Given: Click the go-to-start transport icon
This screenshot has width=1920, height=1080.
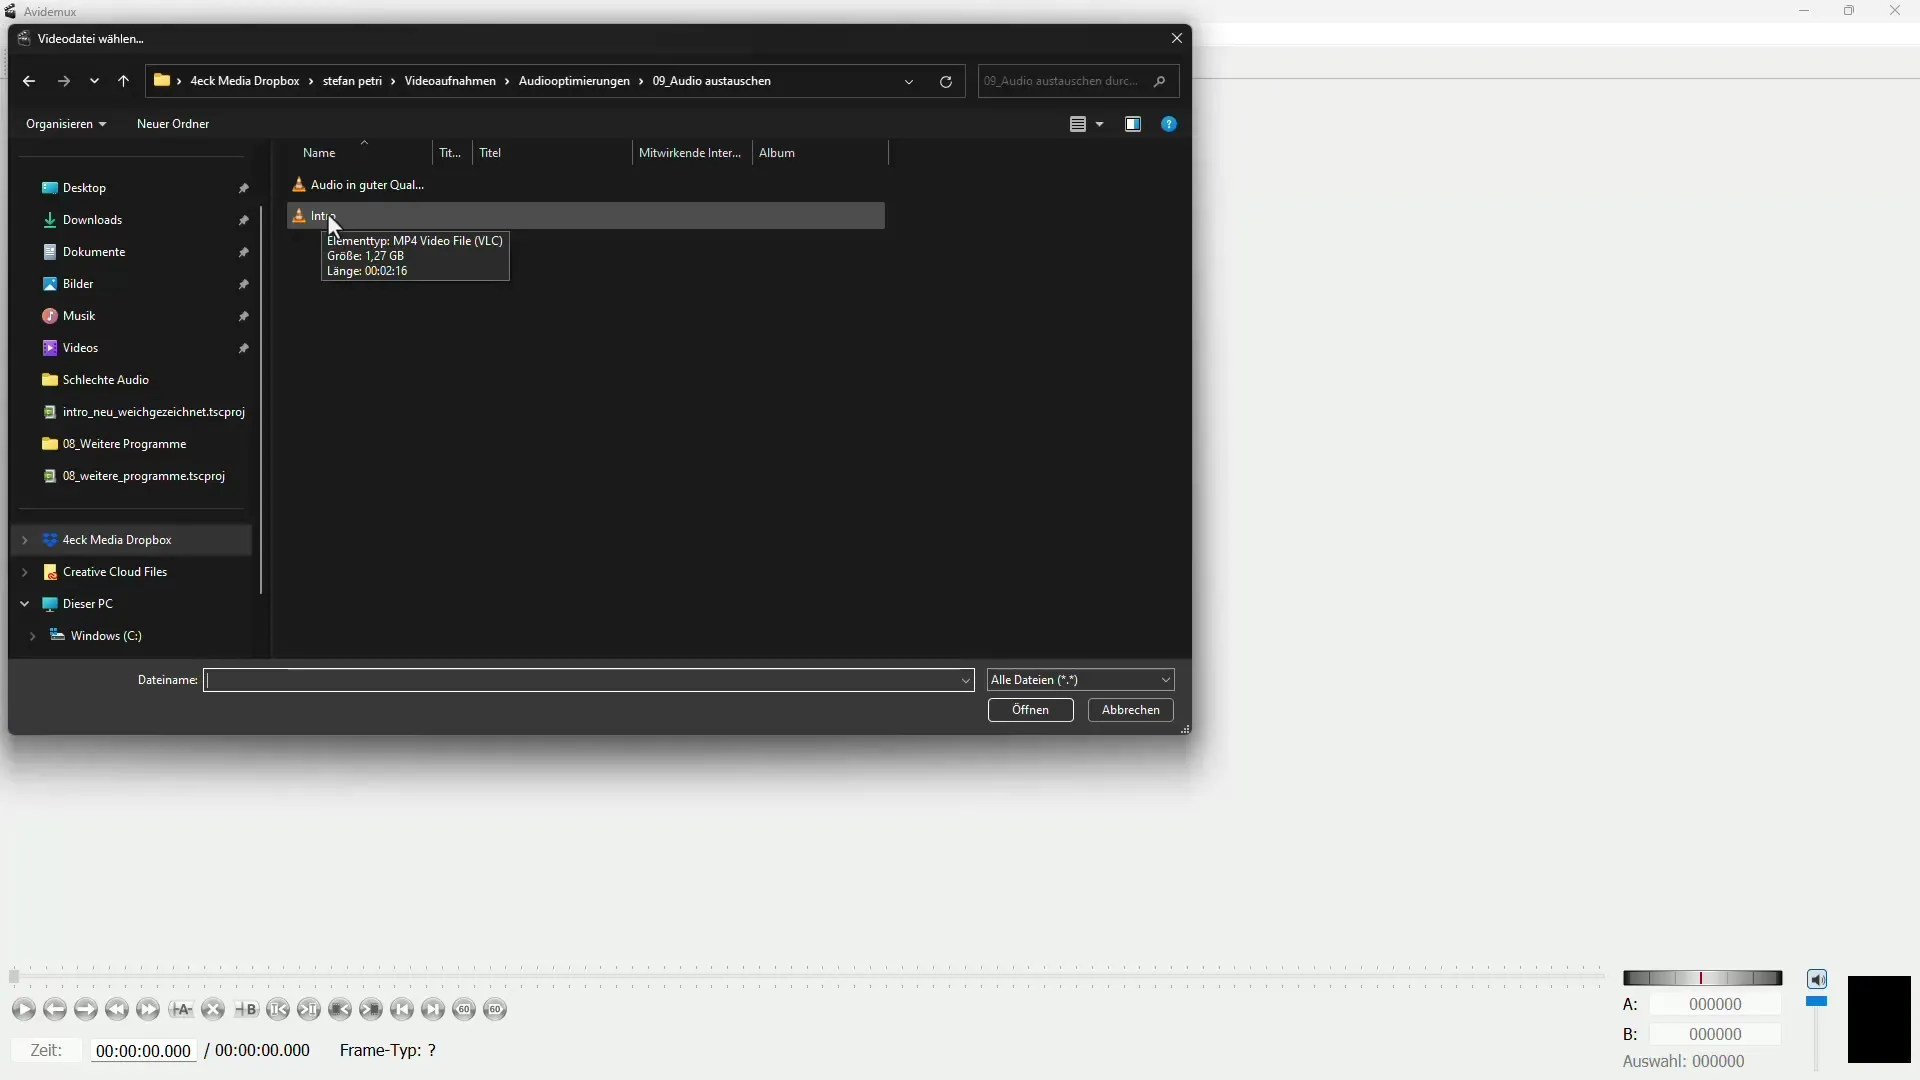Looking at the screenshot, I should (401, 1009).
